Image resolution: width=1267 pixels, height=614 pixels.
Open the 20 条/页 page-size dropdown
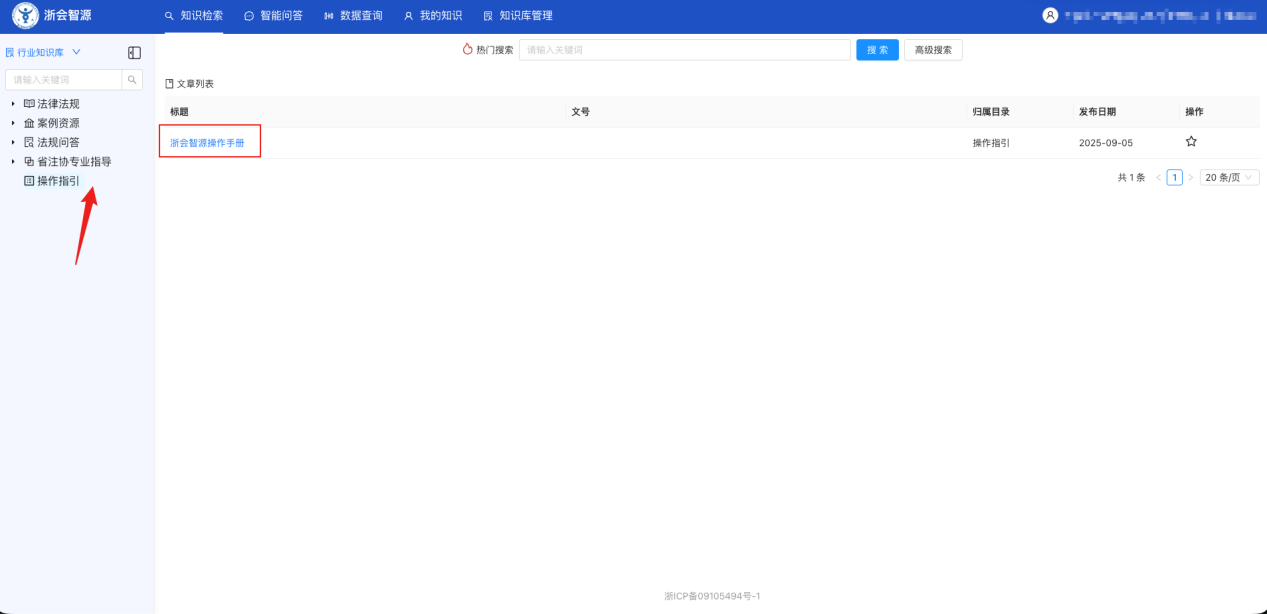coord(1229,177)
